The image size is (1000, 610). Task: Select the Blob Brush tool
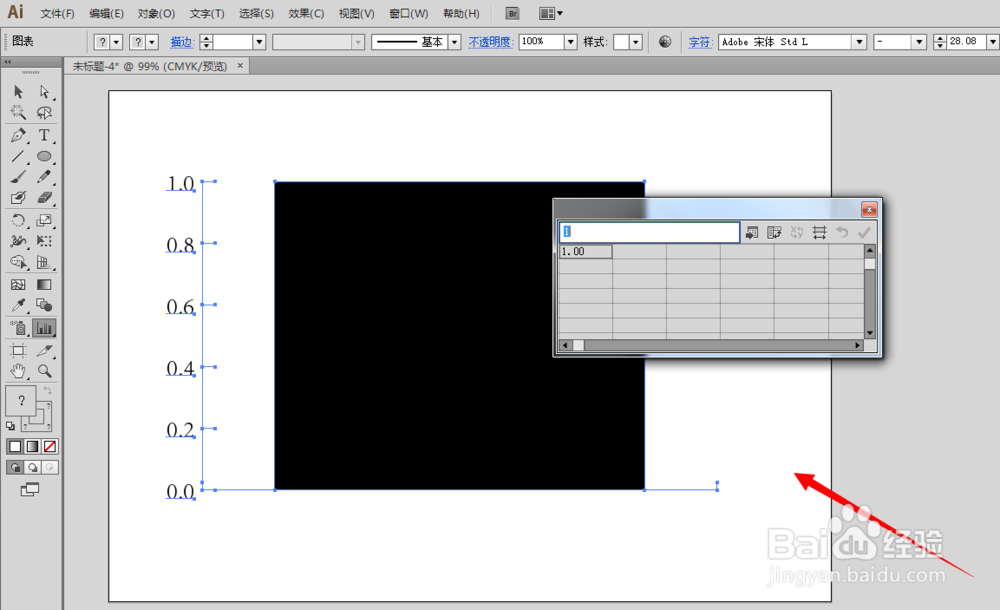point(18,198)
